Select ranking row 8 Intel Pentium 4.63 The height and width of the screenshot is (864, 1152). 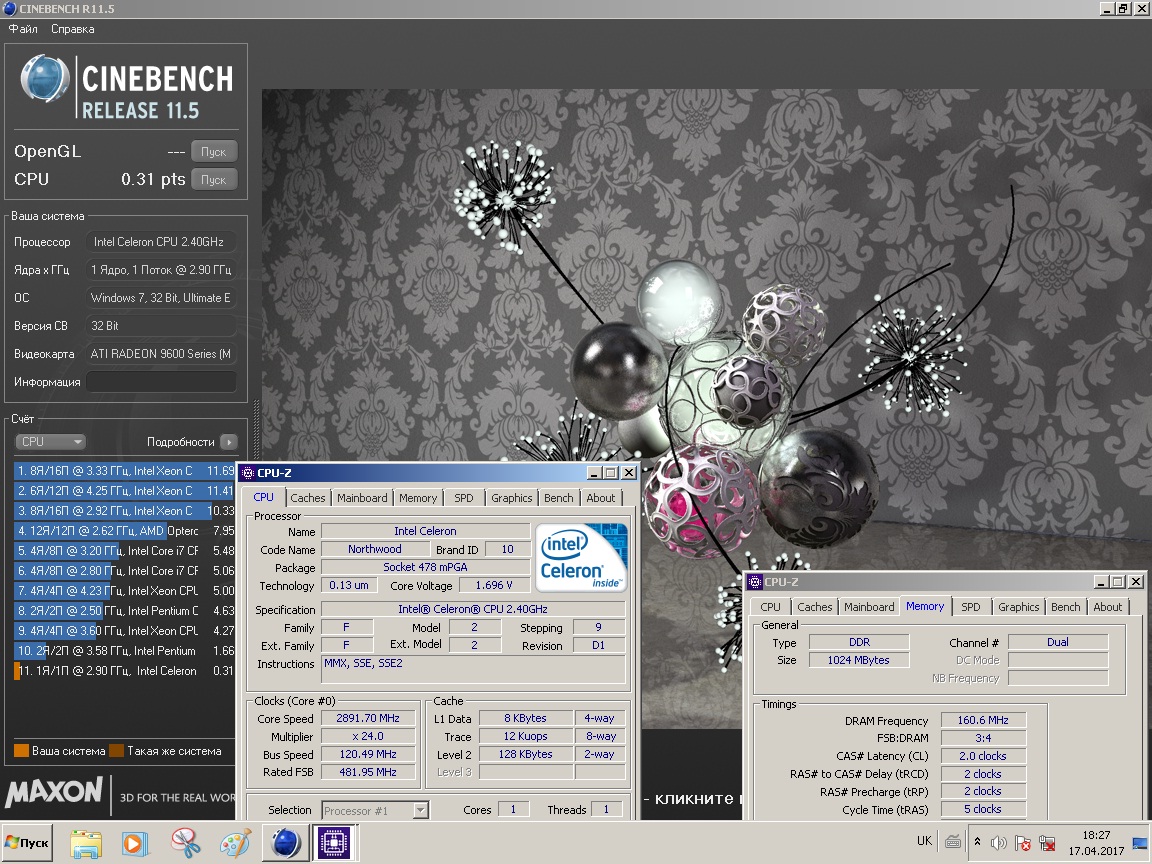[x=124, y=611]
